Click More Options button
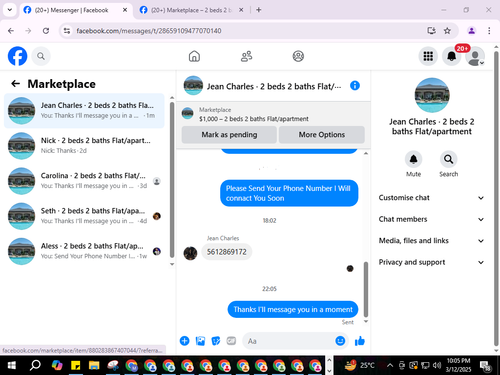Image resolution: width=500 pixels, height=375 pixels. (322, 135)
